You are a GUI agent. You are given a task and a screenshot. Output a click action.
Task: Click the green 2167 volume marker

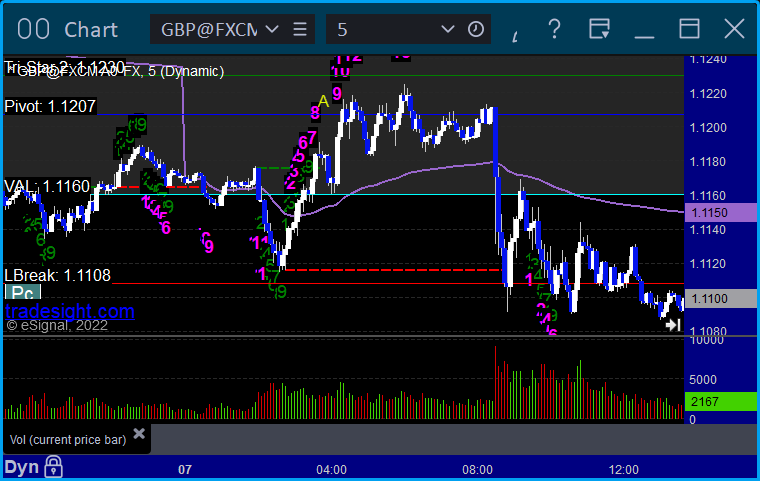[720, 401]
